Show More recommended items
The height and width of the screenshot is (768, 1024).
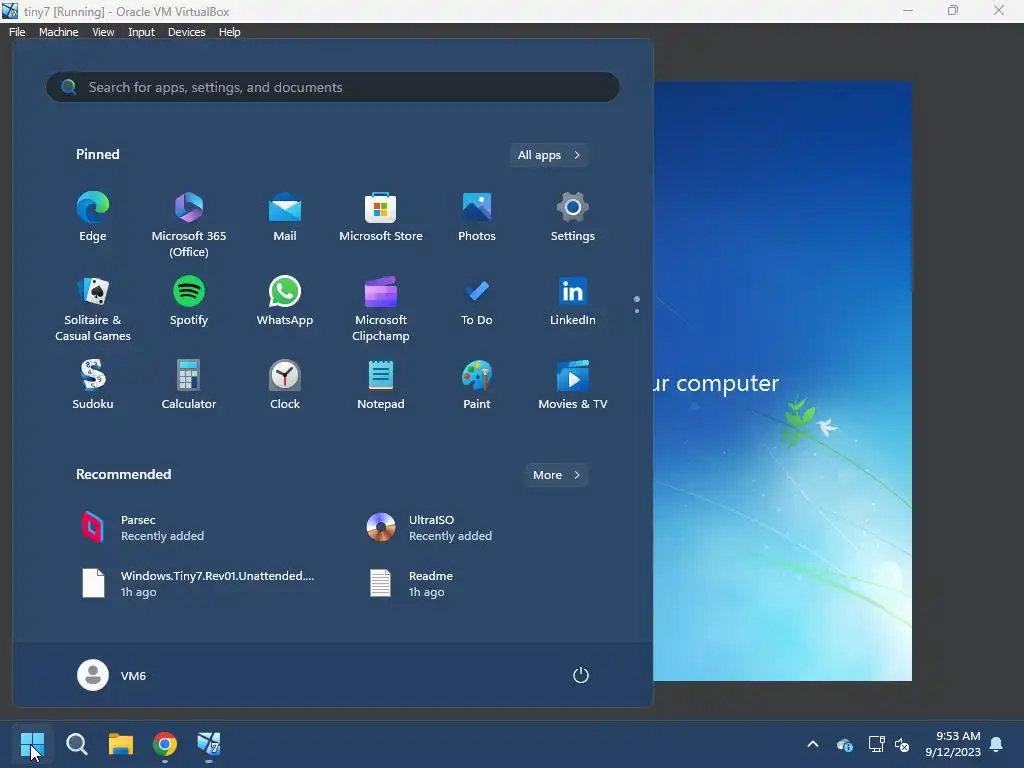556,475
